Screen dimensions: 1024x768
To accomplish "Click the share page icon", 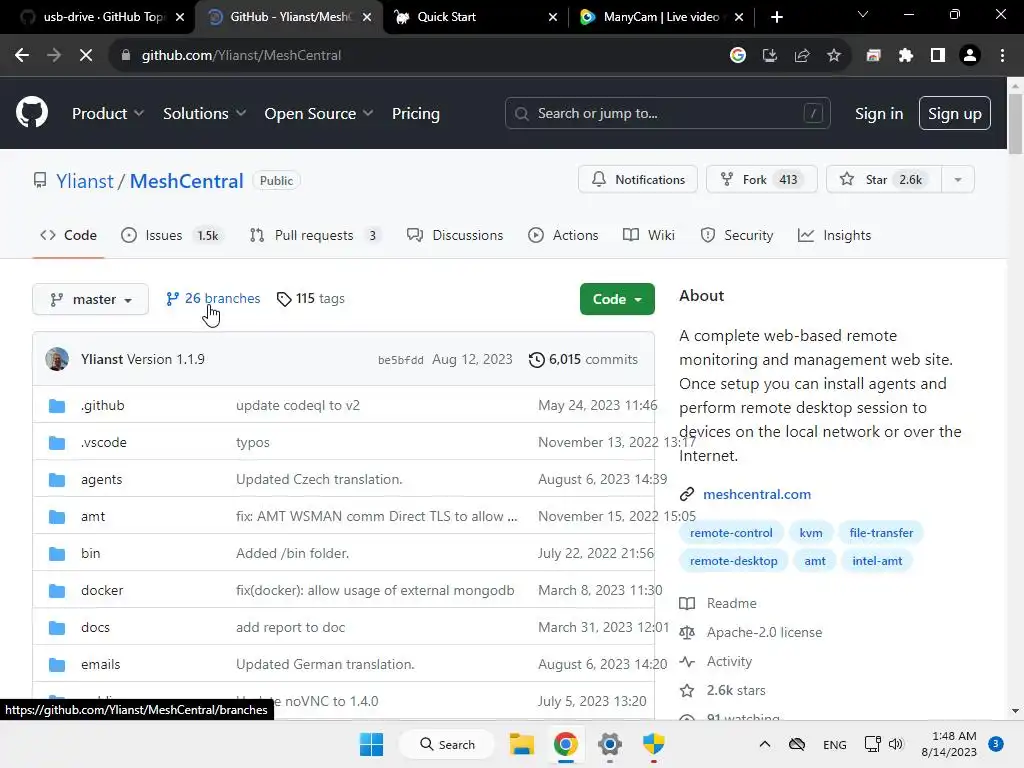I will [802, 56].
